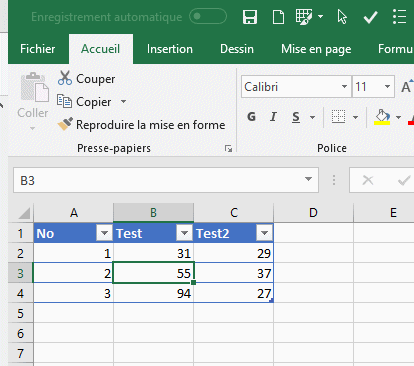414x366 pixels.
Task: Open the underline style dropdown arrow
Action: 312,117
